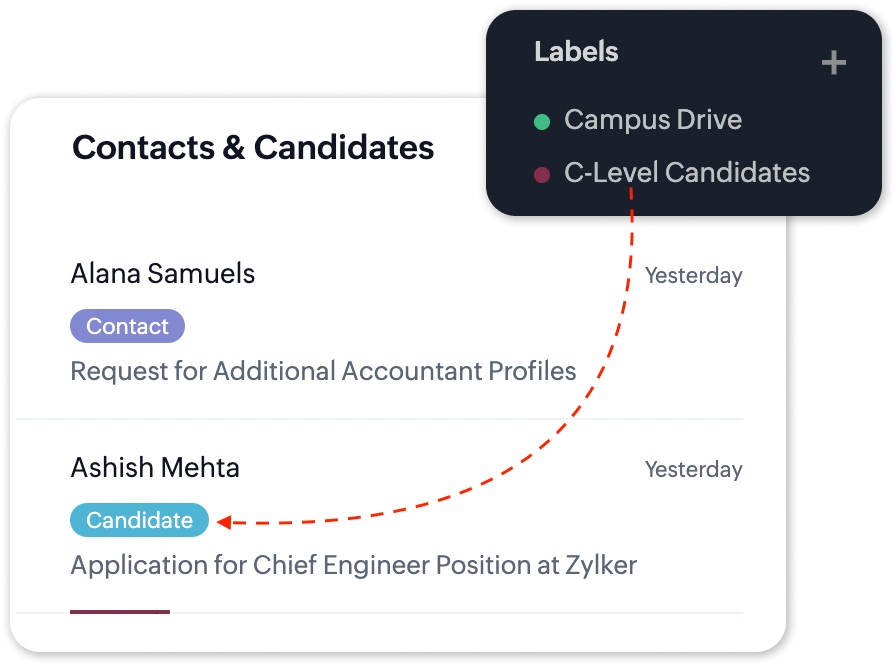This screenshot has height=666, width=896.
Task: Click the Contacts & Candidates heading
Action: pos(253,148)
